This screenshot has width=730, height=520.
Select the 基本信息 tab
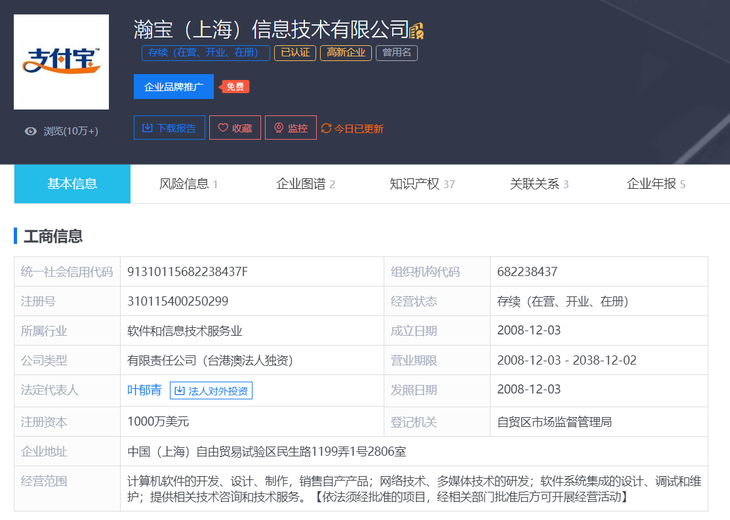click(x=72, y=184)
